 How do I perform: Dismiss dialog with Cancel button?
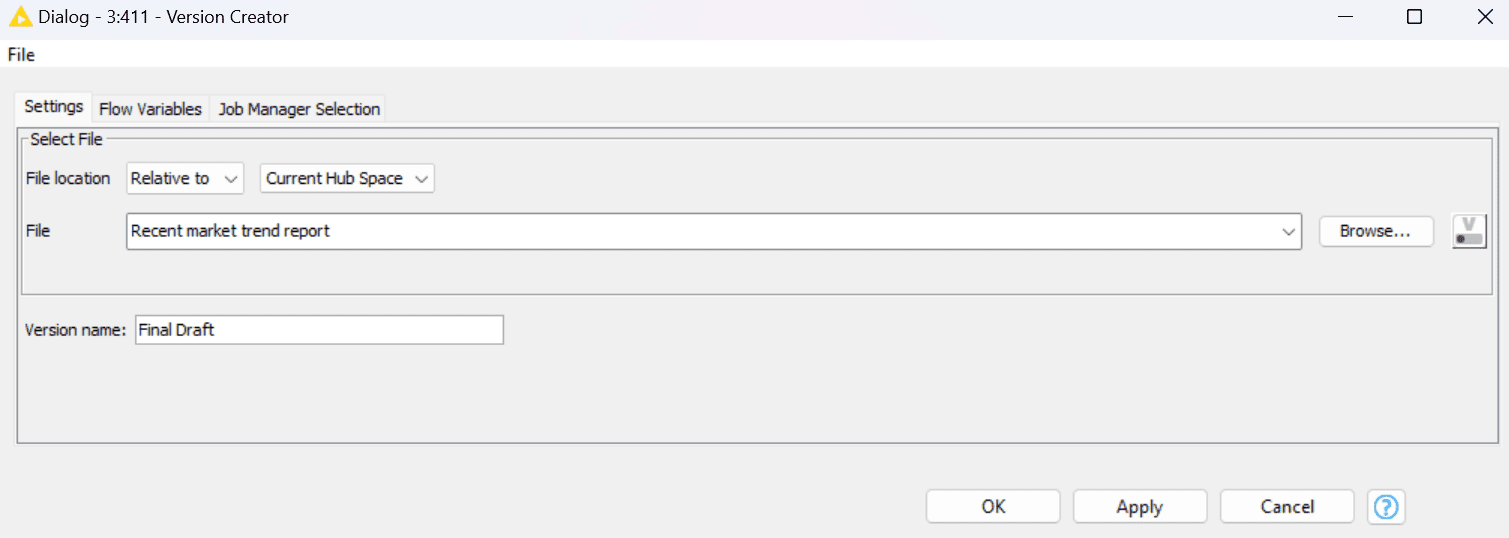pyautogui.click(x=1287, y=507)
